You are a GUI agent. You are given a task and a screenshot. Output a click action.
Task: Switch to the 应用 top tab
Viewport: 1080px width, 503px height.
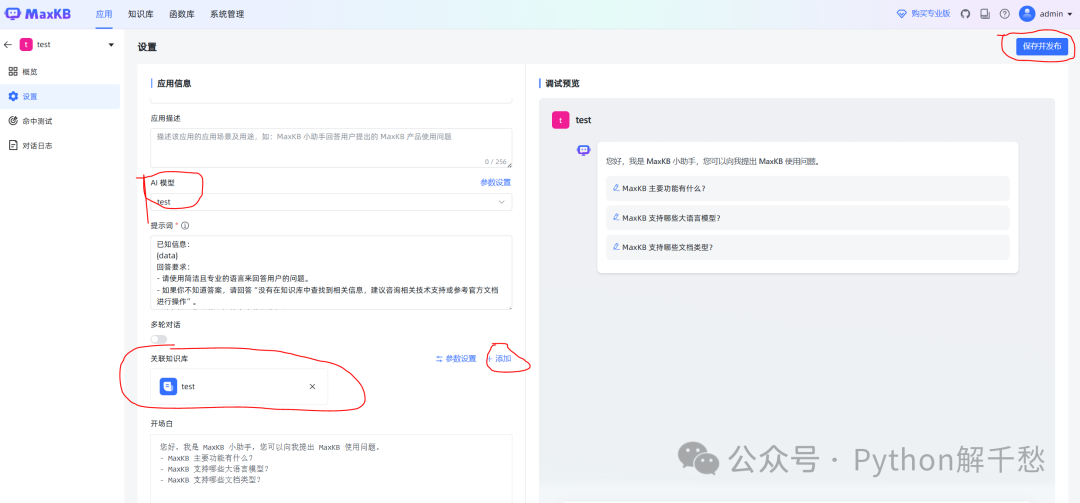pyautogui.click(x=104, y=14)
